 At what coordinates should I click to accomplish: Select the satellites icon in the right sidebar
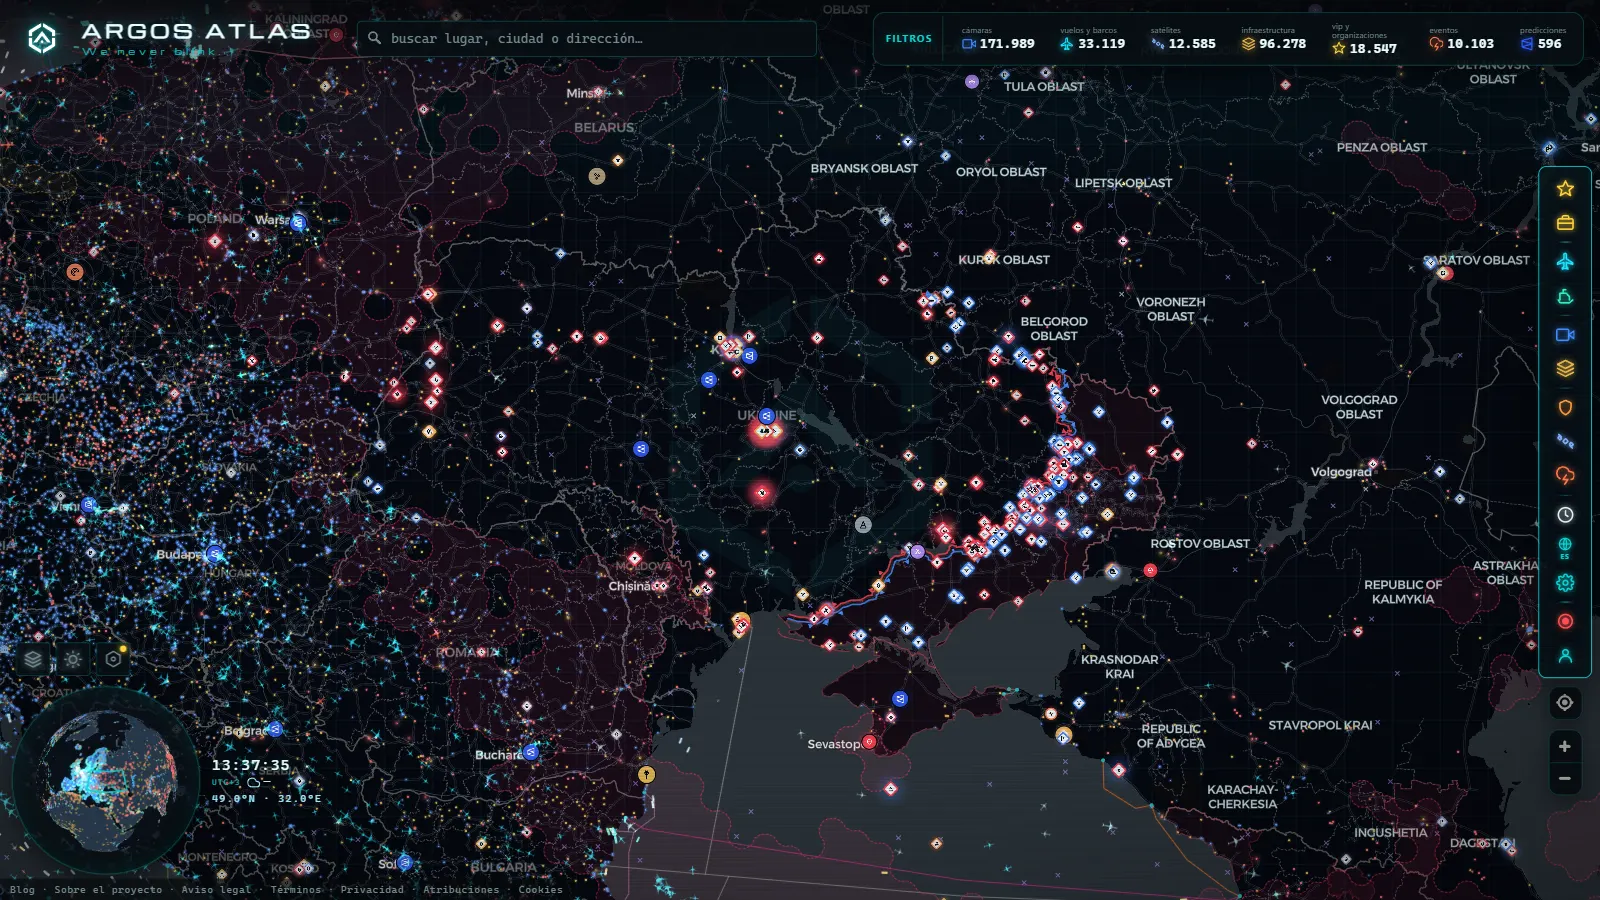pyautogui.click(x=1565, y=441)
